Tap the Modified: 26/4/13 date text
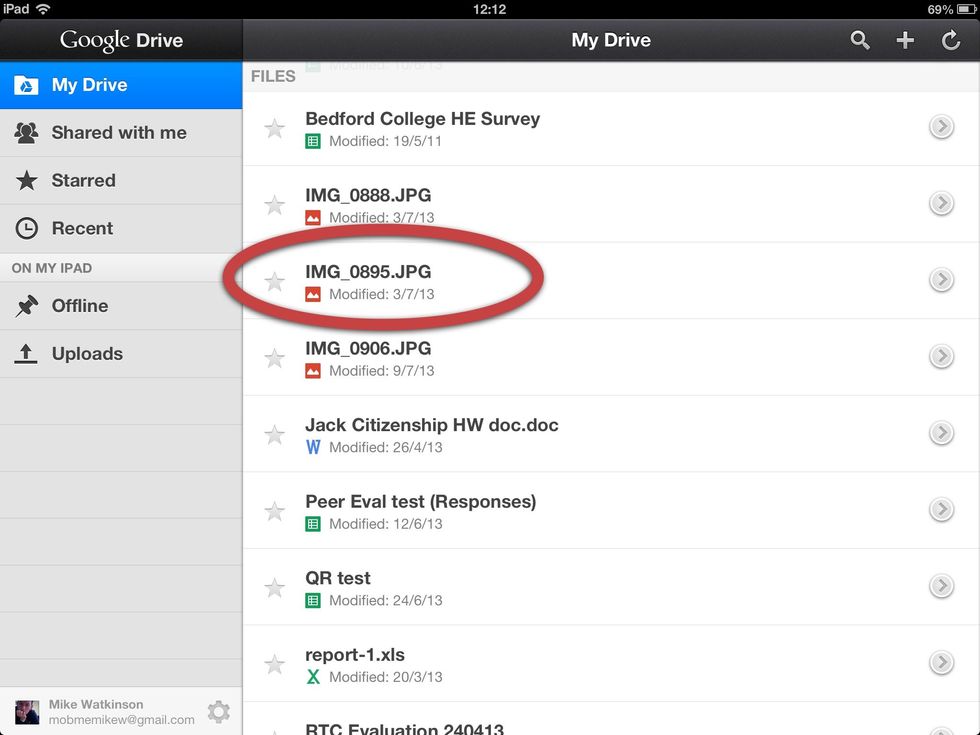The image size is (980, 735). click(x=386, y=448)
